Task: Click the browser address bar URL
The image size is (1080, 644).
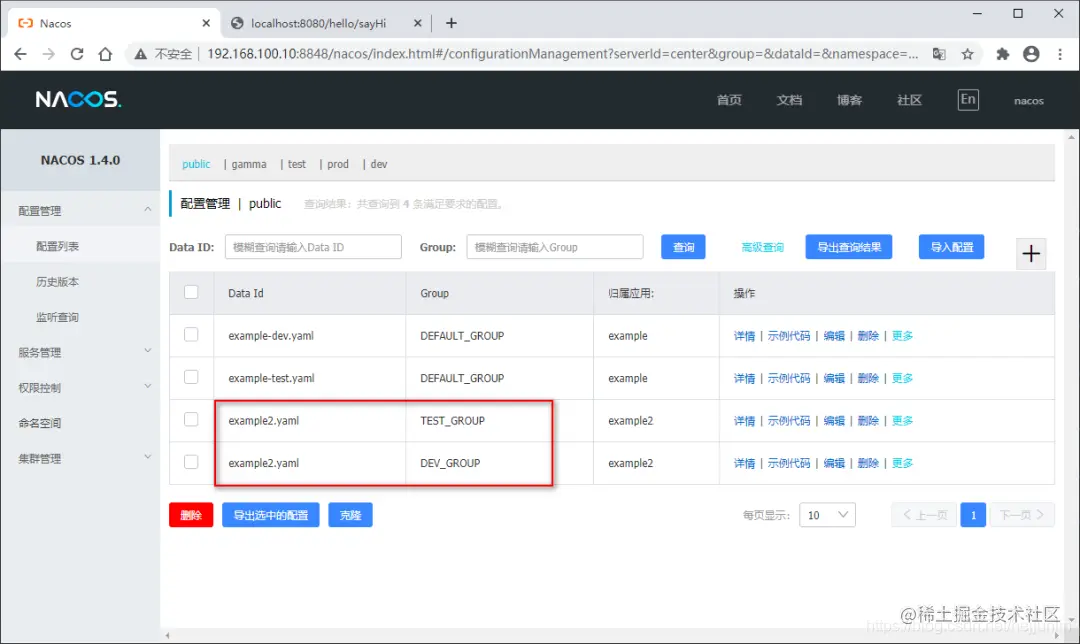Action: [x=562, y=54]
